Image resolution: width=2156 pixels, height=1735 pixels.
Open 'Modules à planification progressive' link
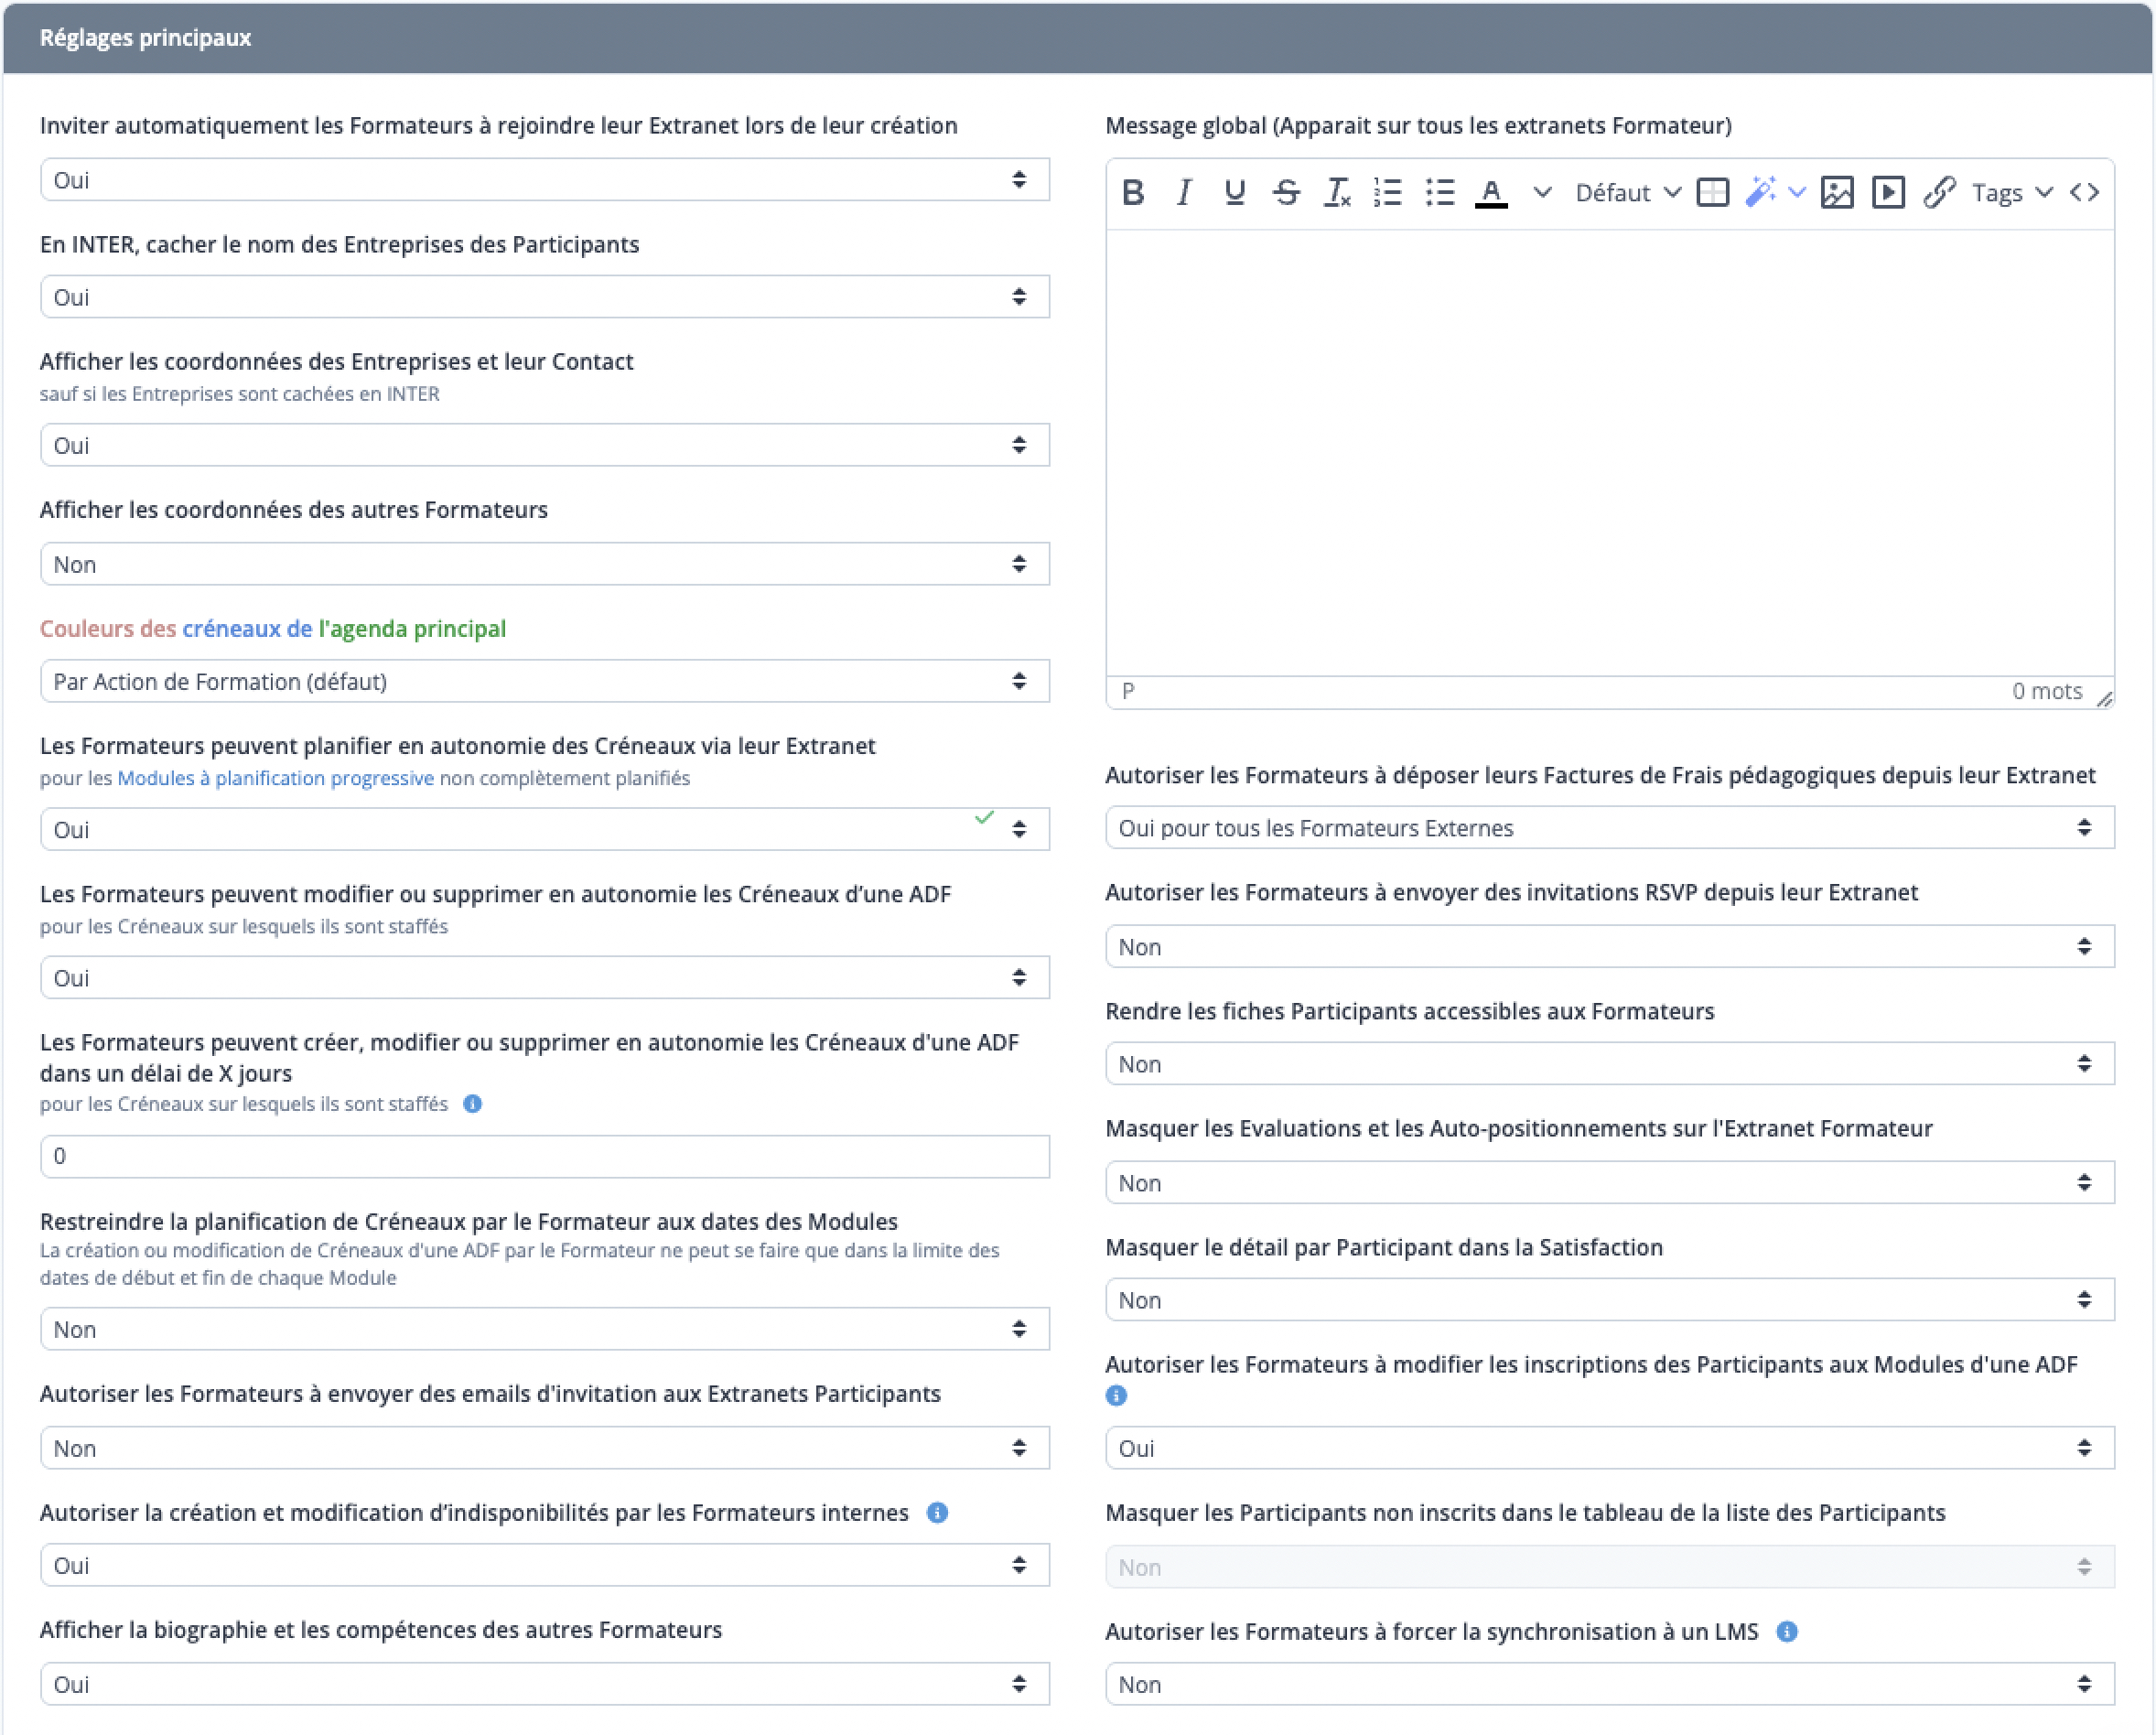click(275, 778)
